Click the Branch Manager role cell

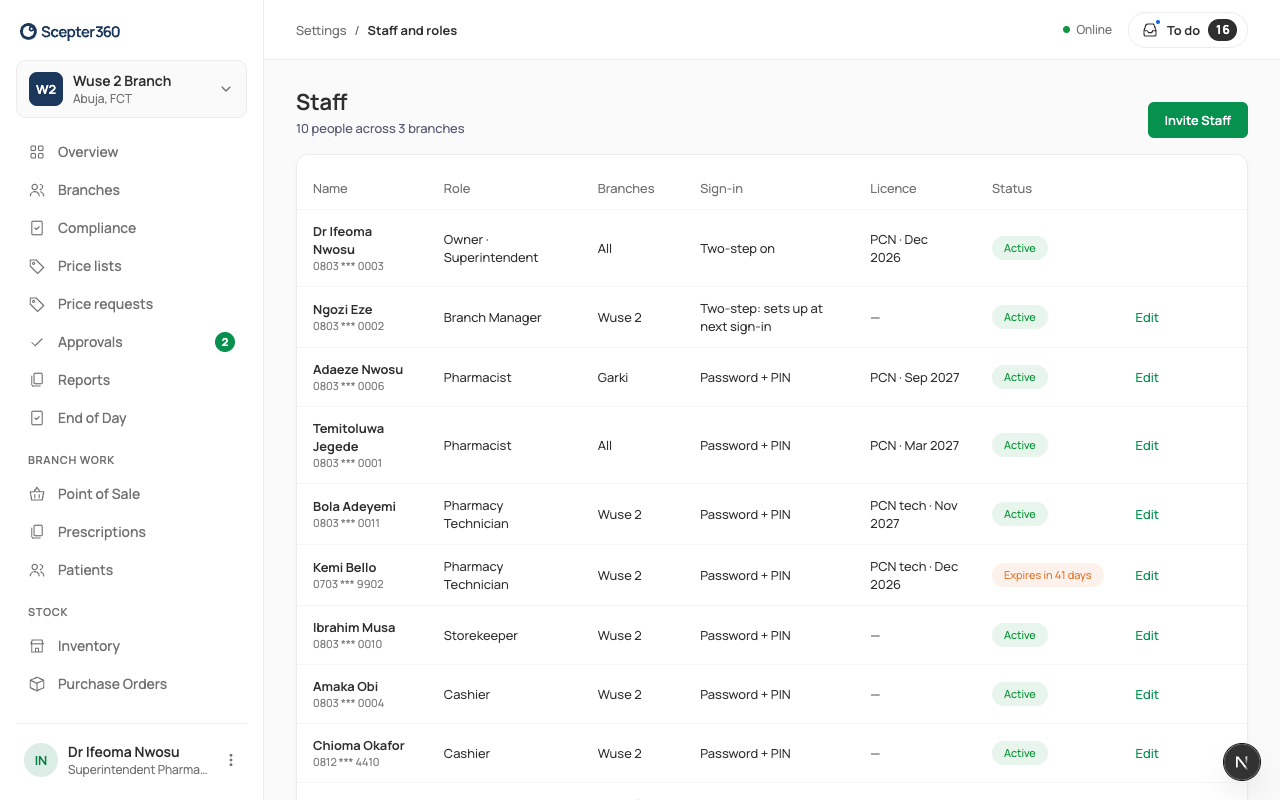(492, 317)
